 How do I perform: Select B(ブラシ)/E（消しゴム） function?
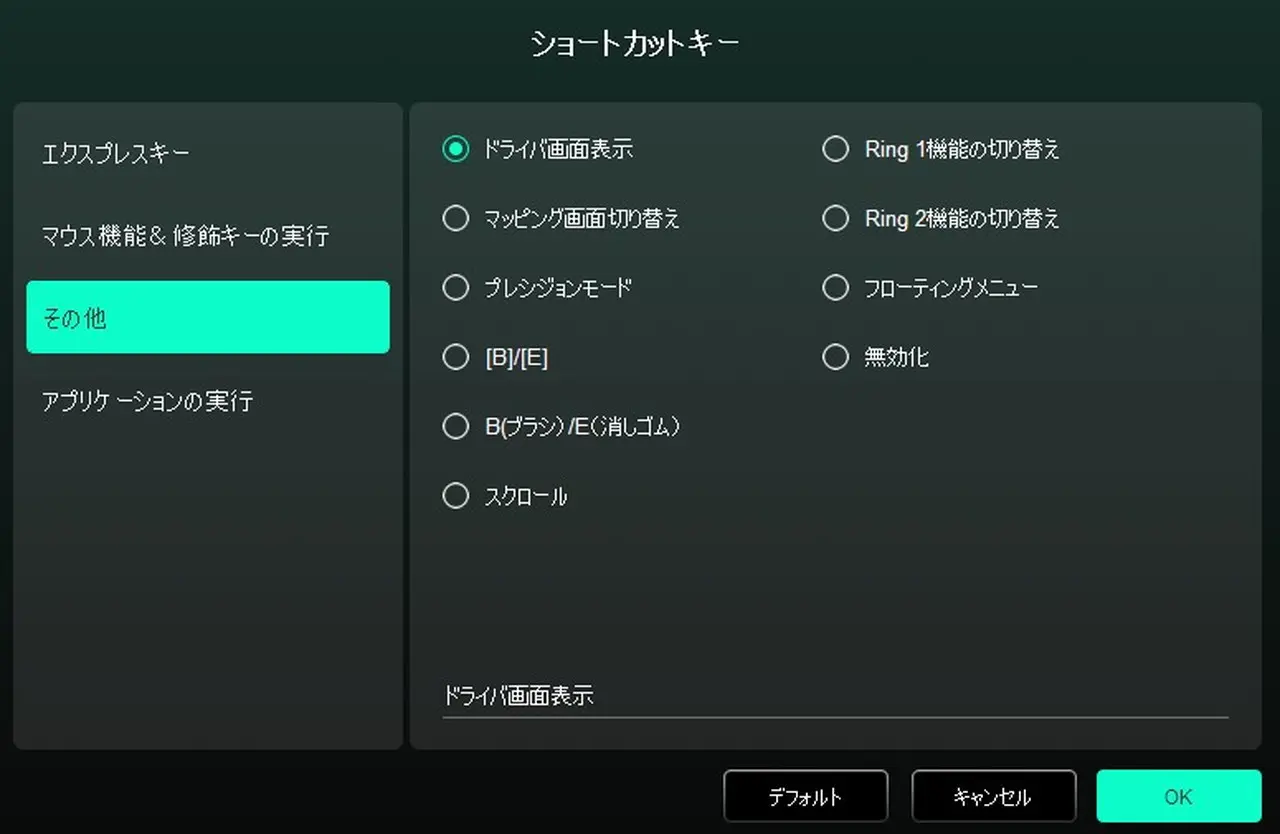click(x=456, y=426)
